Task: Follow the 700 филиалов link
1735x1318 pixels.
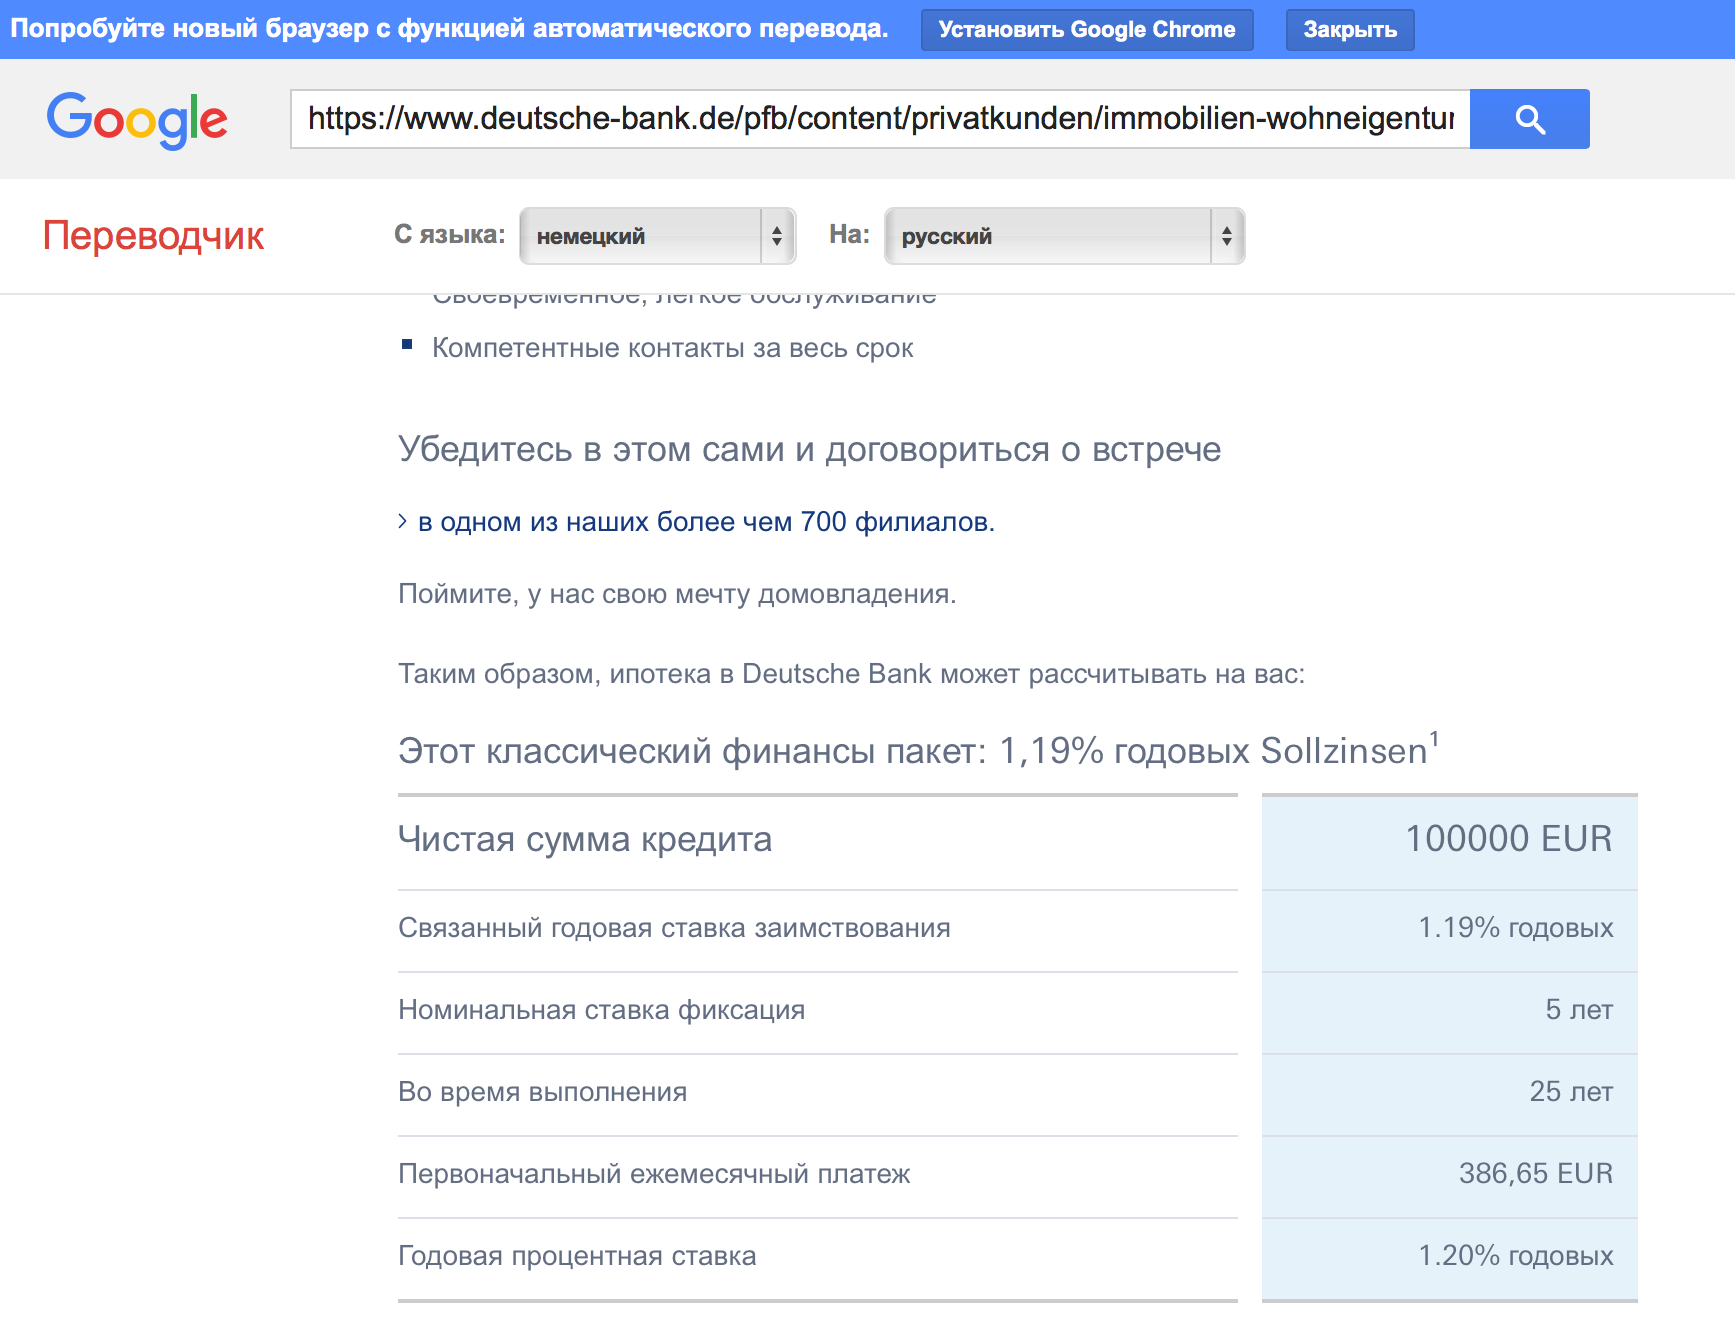Action: click(706, 522)
